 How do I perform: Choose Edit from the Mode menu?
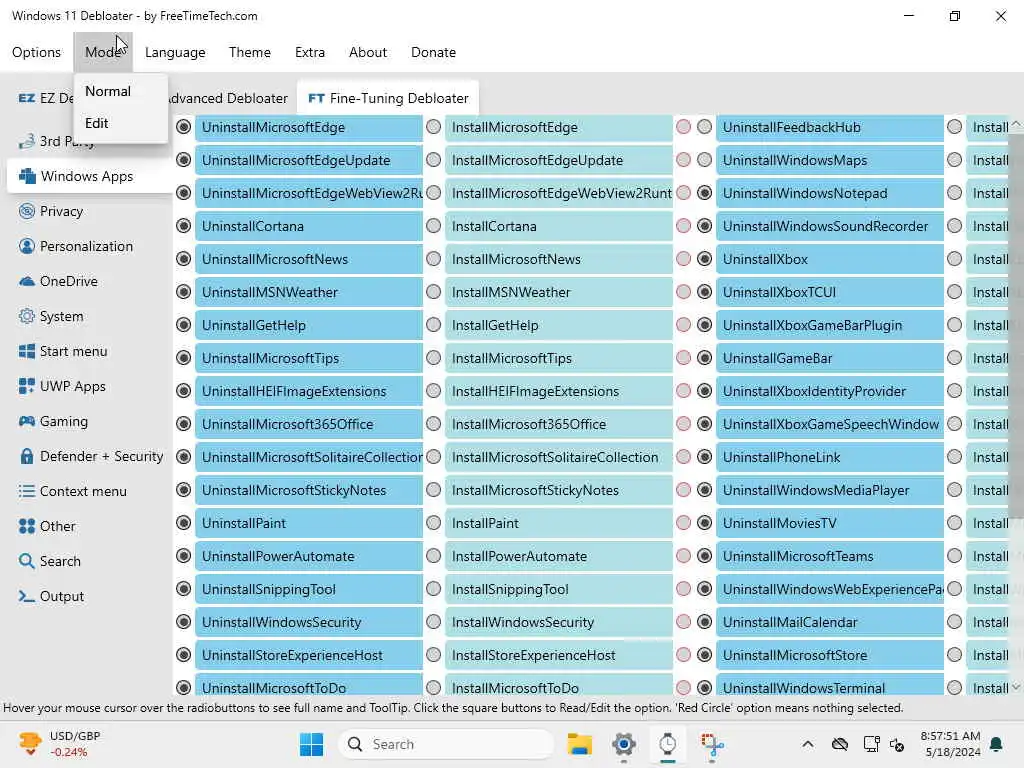click(x=121, y=123)
